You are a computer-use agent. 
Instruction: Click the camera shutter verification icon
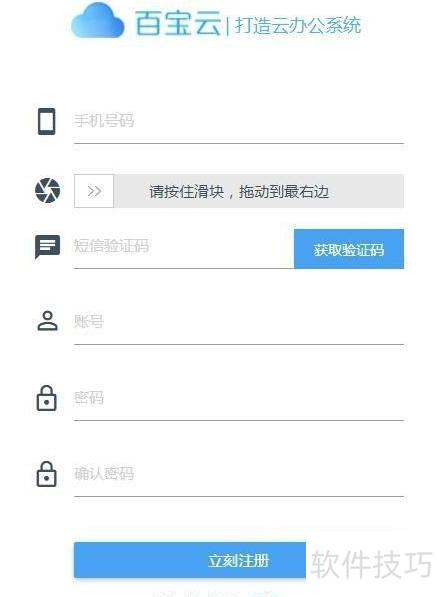pyautogui.click(x=47, y=190)
